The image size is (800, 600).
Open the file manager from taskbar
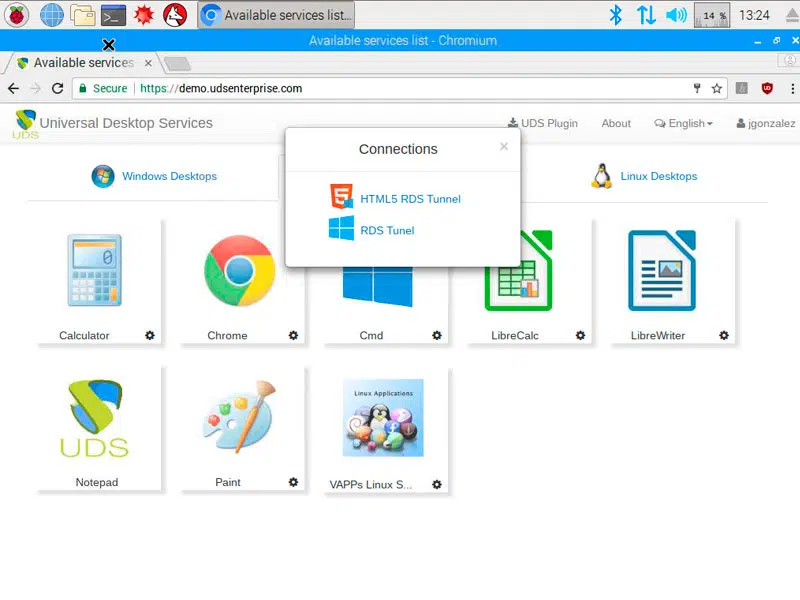pyautogui.click(x=83, y=15)
